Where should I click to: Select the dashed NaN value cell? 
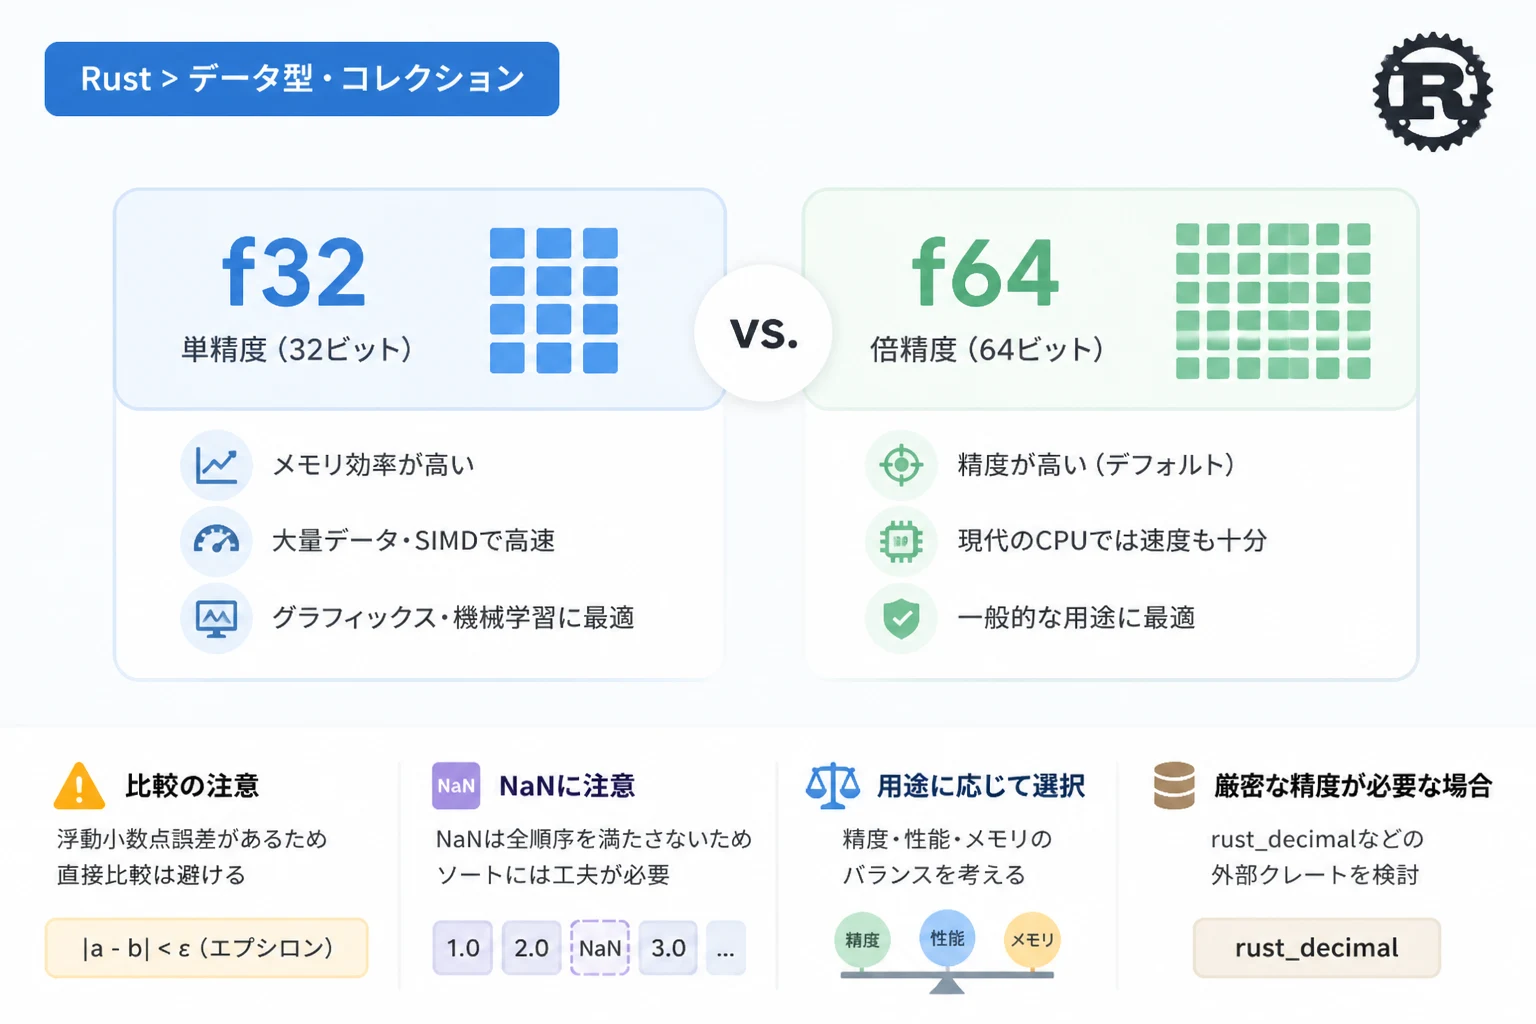(600, 948)
